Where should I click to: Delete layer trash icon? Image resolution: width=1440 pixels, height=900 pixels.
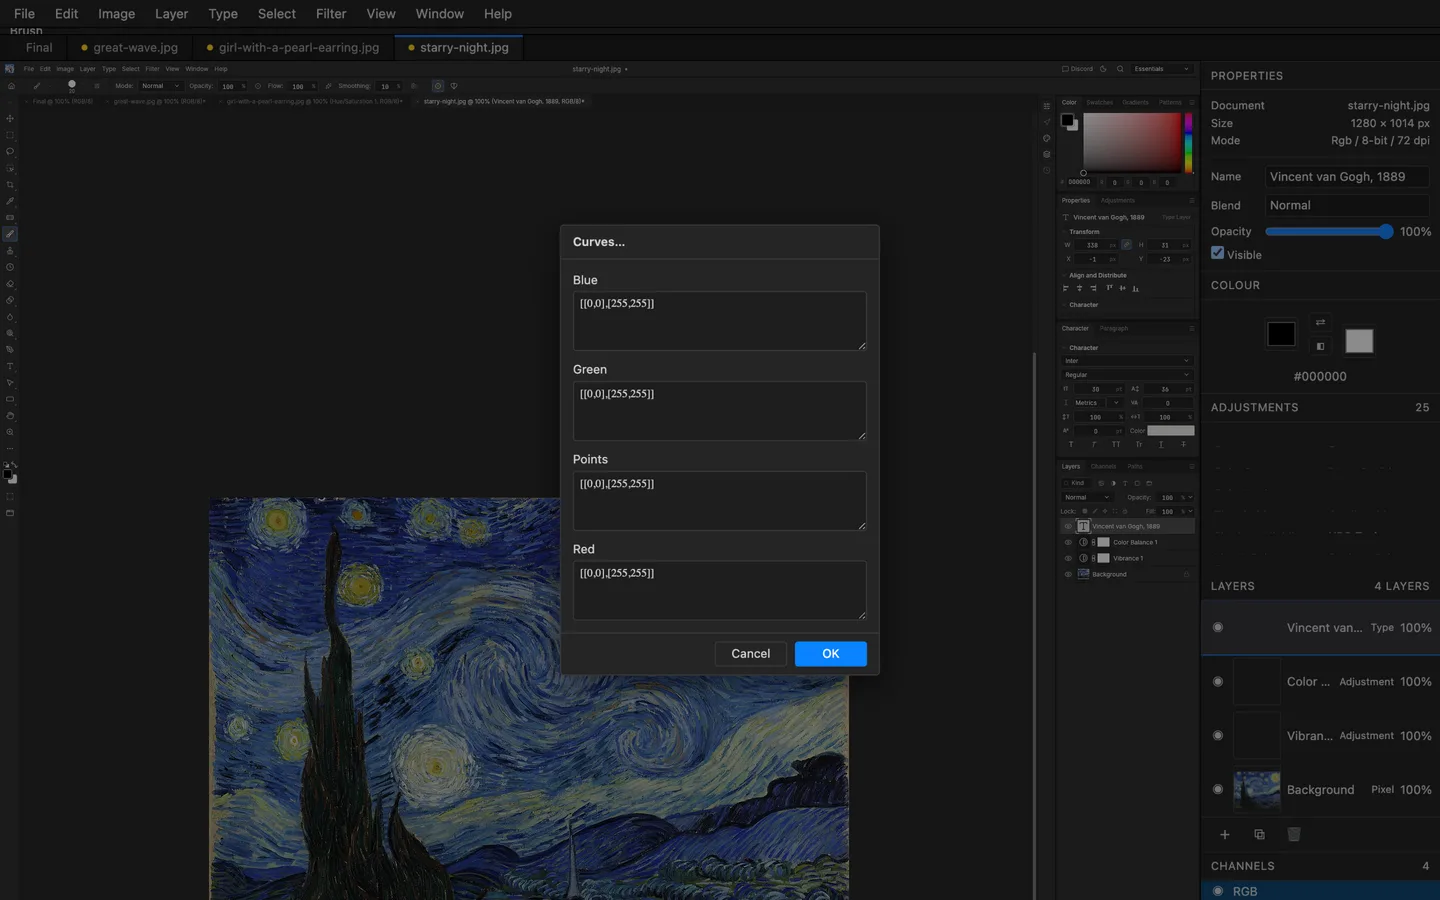(1293, 834)
